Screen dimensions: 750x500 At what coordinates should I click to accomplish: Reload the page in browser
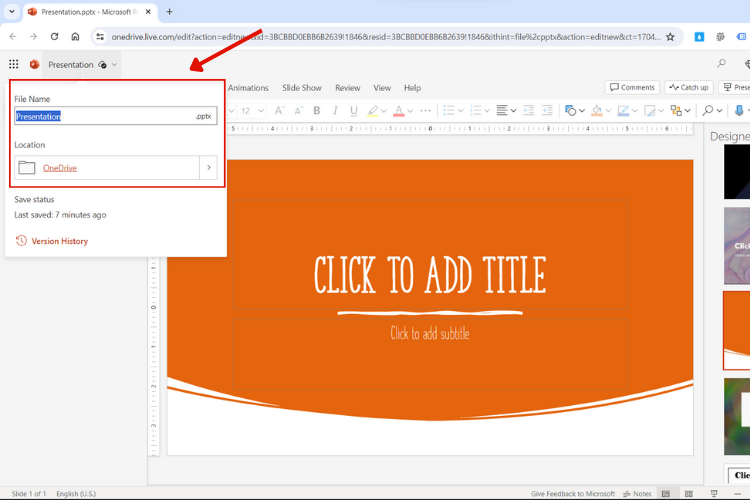click(55, 36)
